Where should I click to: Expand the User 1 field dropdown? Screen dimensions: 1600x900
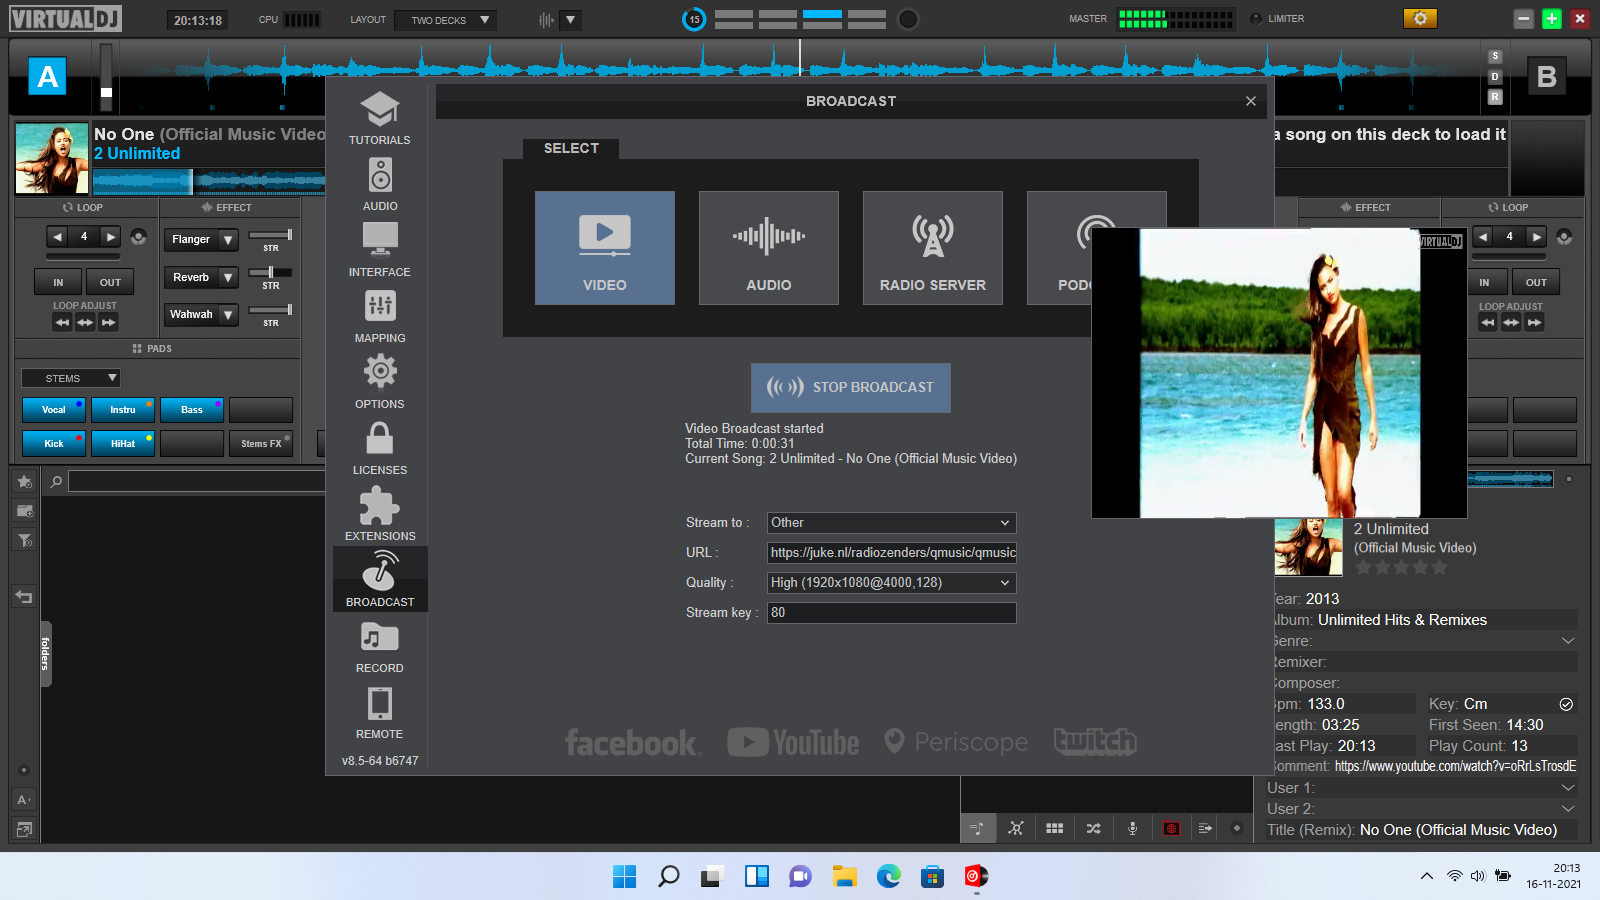[x=1568, y=788]
